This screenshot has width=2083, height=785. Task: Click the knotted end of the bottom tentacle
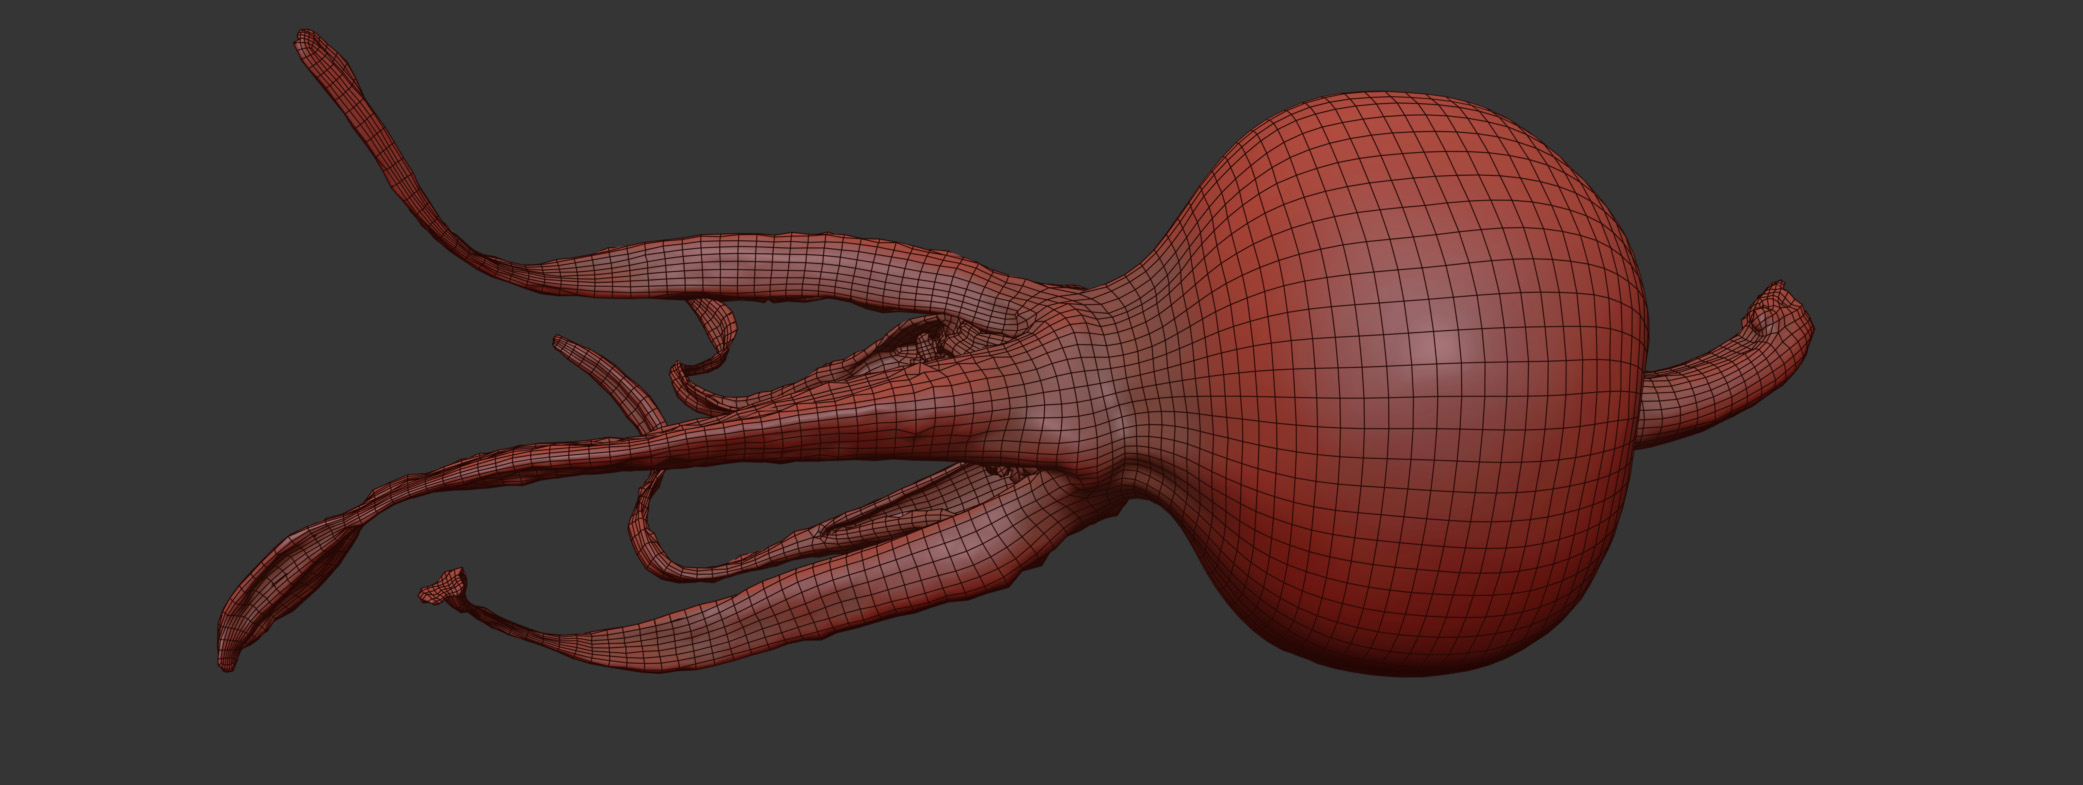click(445, 586)
